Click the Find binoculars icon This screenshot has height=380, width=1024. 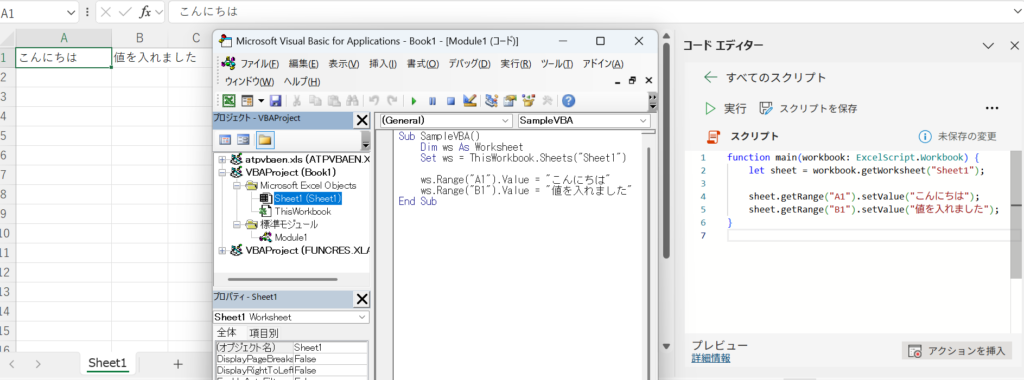353,101
